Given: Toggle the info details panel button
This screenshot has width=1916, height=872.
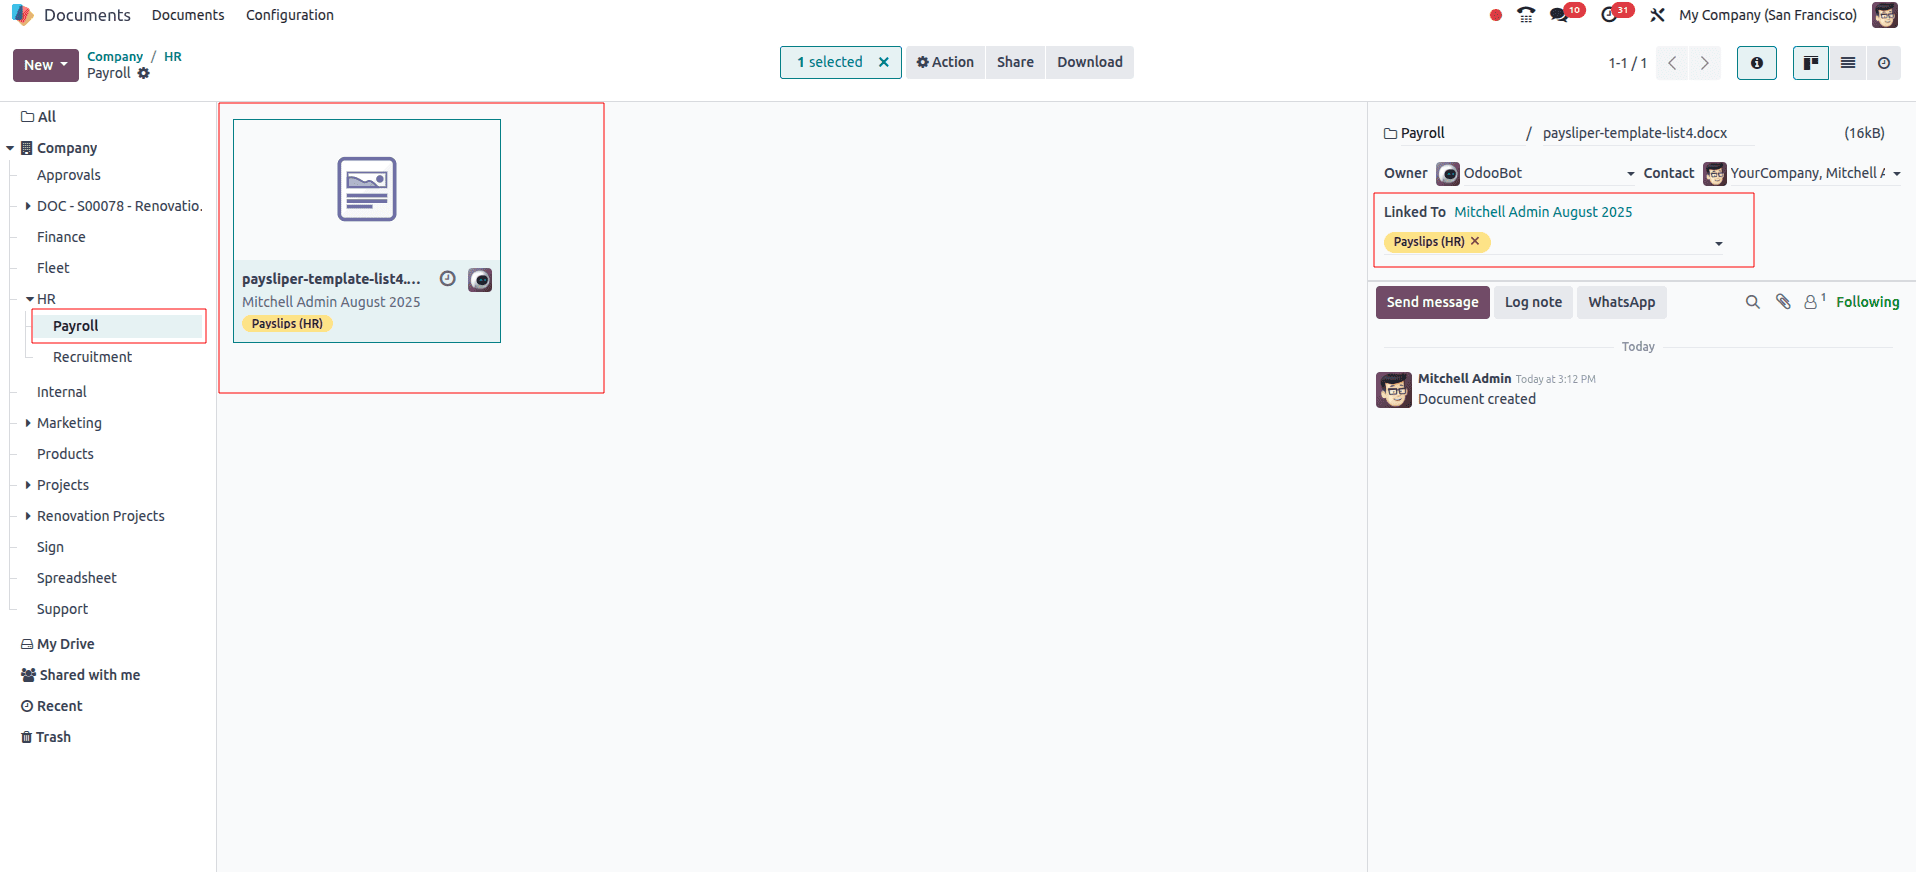Looking at the screenshot, I should pyautogui.click(x=1756, y=63).
